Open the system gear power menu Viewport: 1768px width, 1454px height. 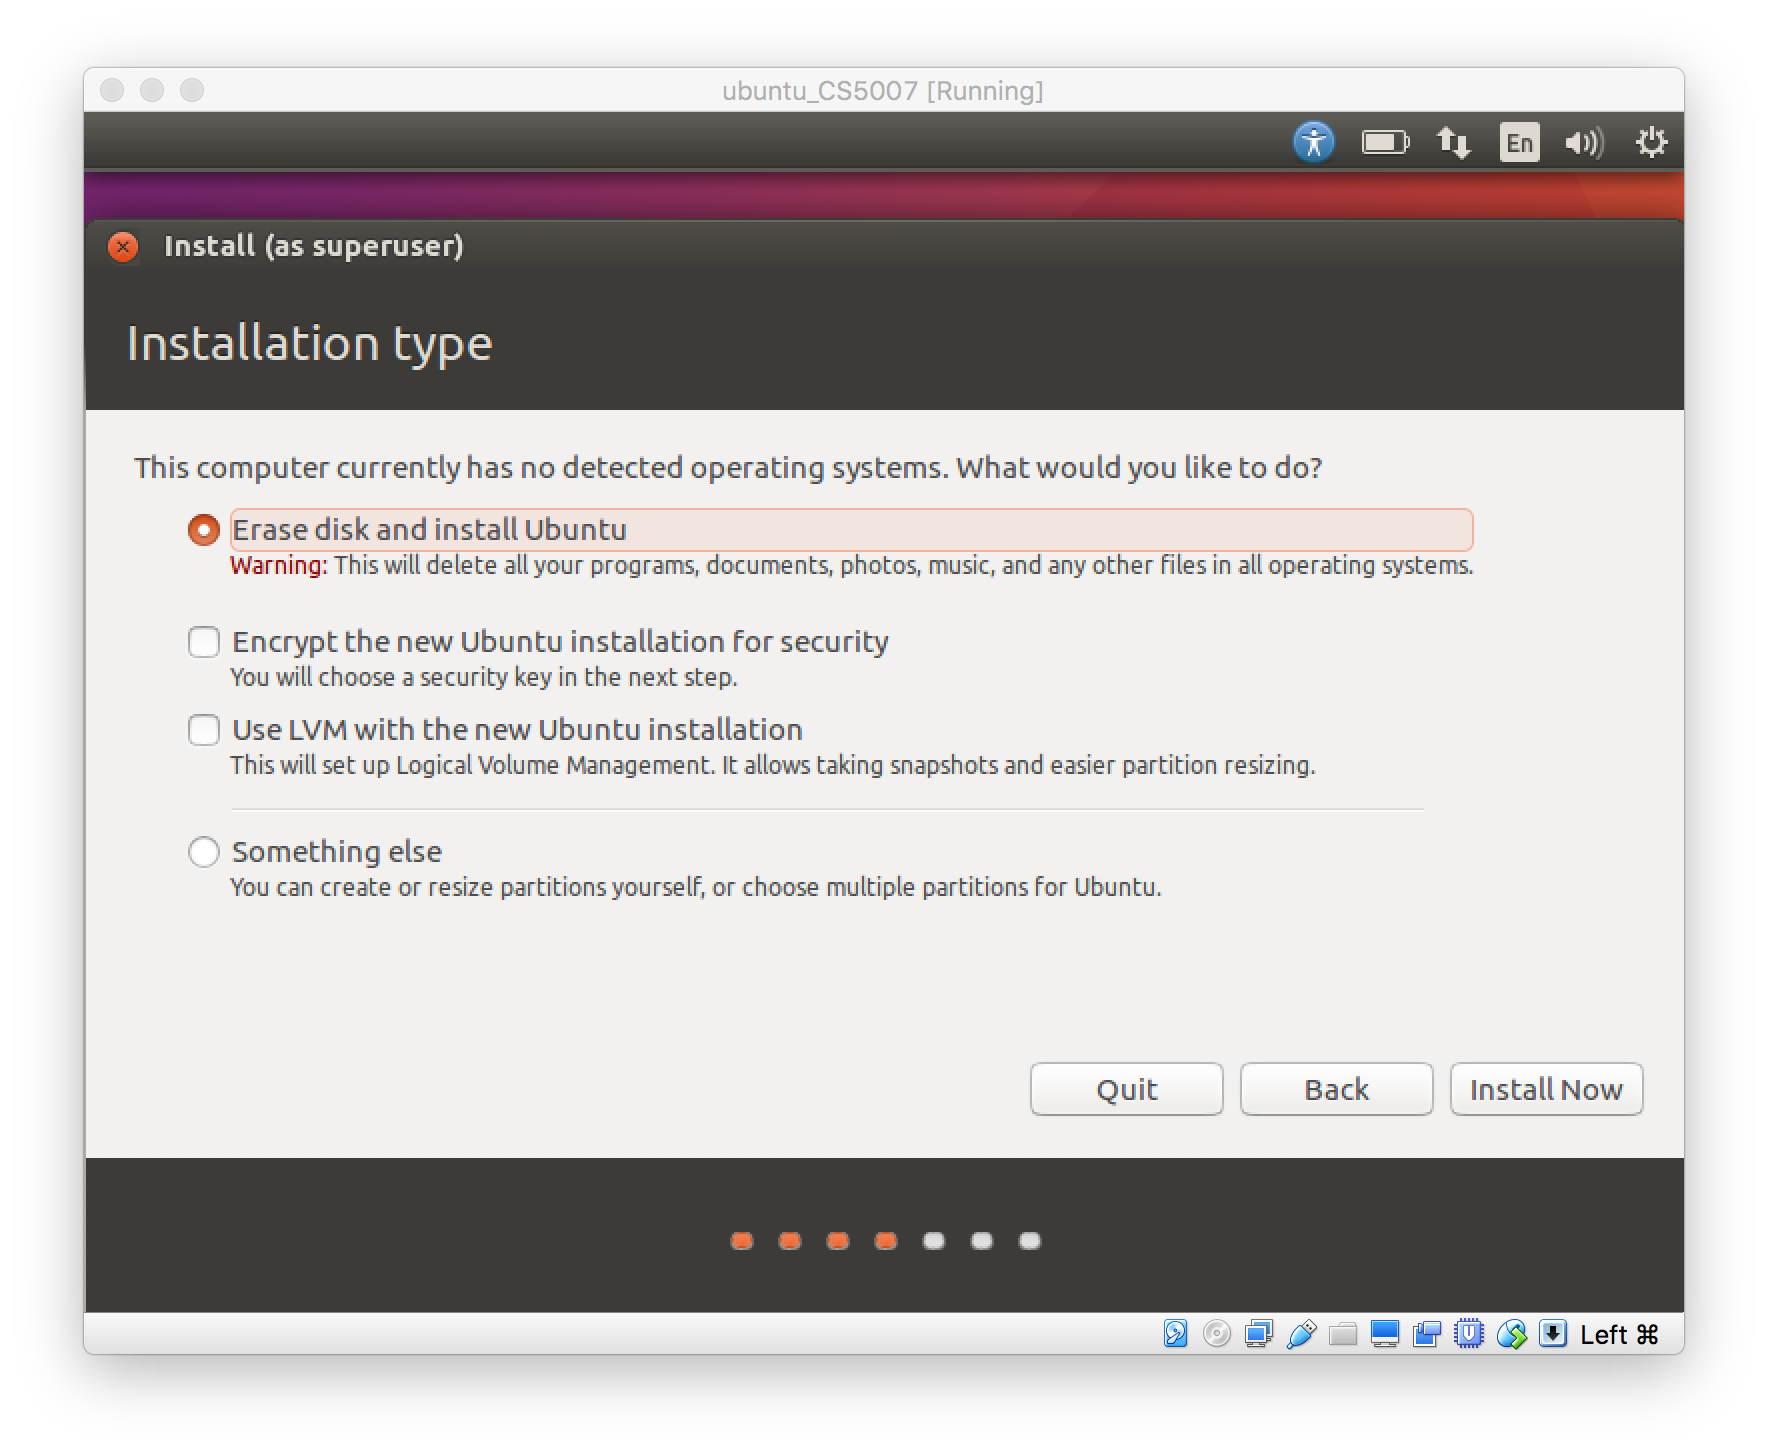1651,142
